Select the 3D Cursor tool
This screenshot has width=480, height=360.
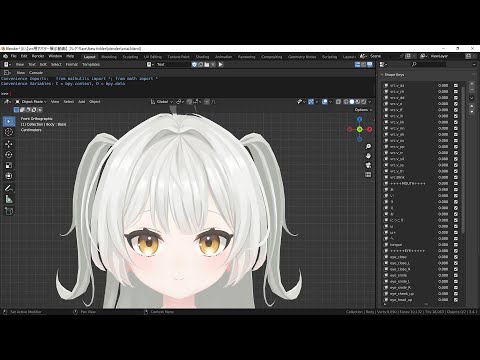pos(9,132)
